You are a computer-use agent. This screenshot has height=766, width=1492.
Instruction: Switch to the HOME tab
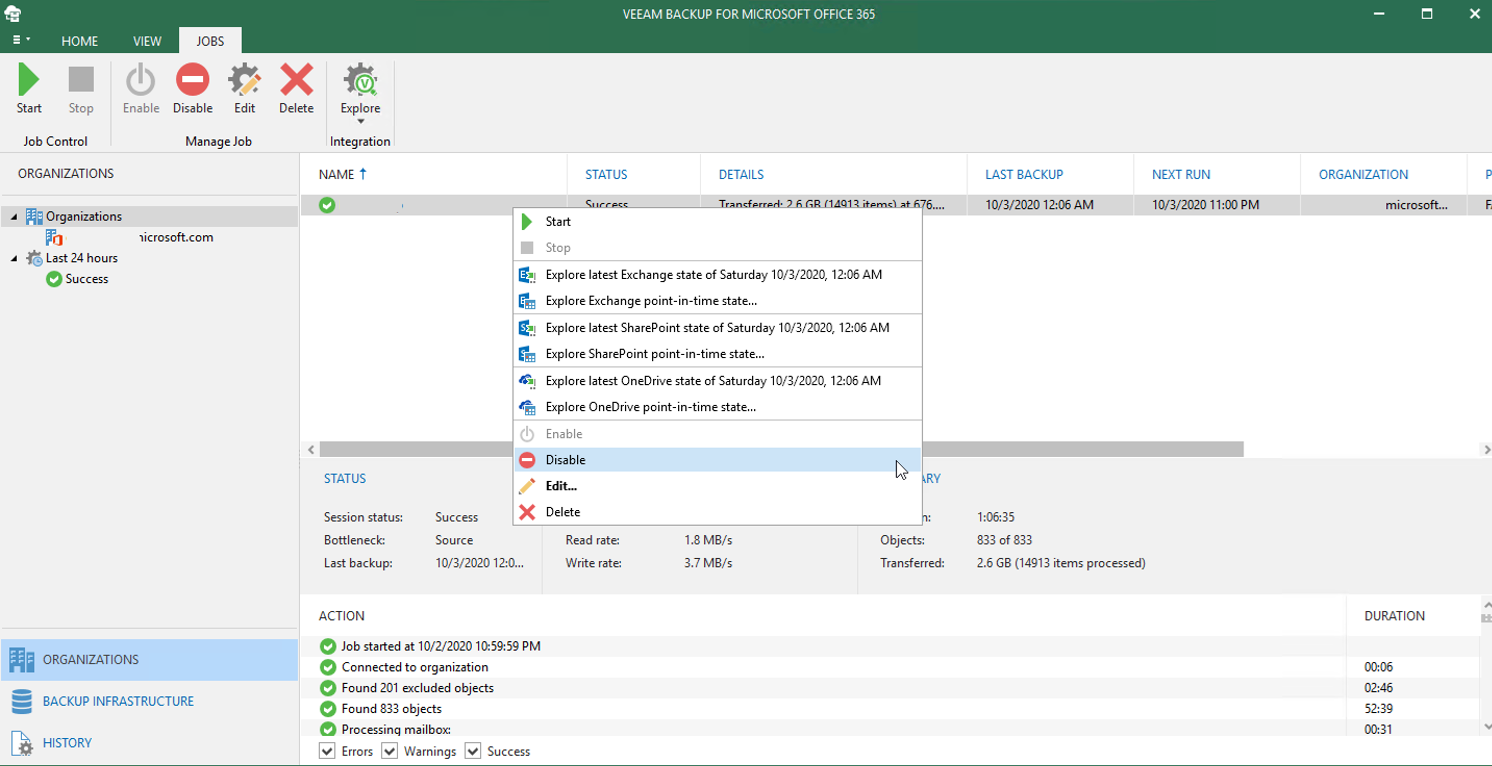pos(80,41)
